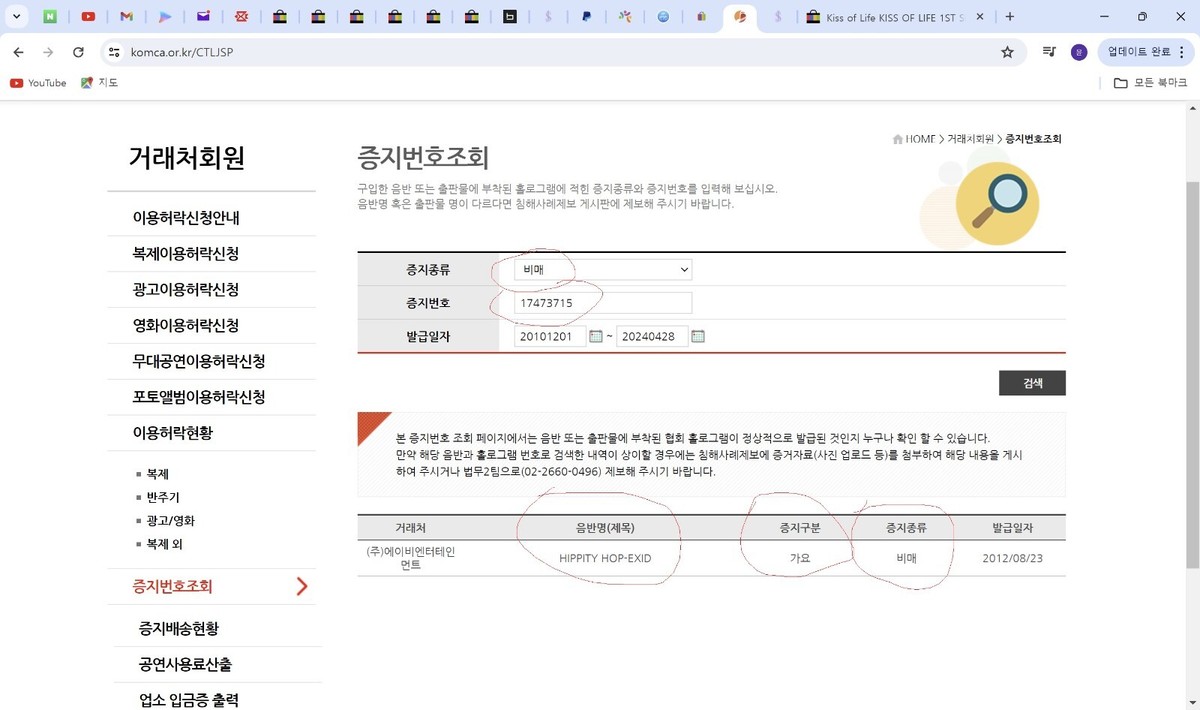This screenshot has width=1200, height=710.
Task: Click the start date field 20101201
Action: [550, 337]
